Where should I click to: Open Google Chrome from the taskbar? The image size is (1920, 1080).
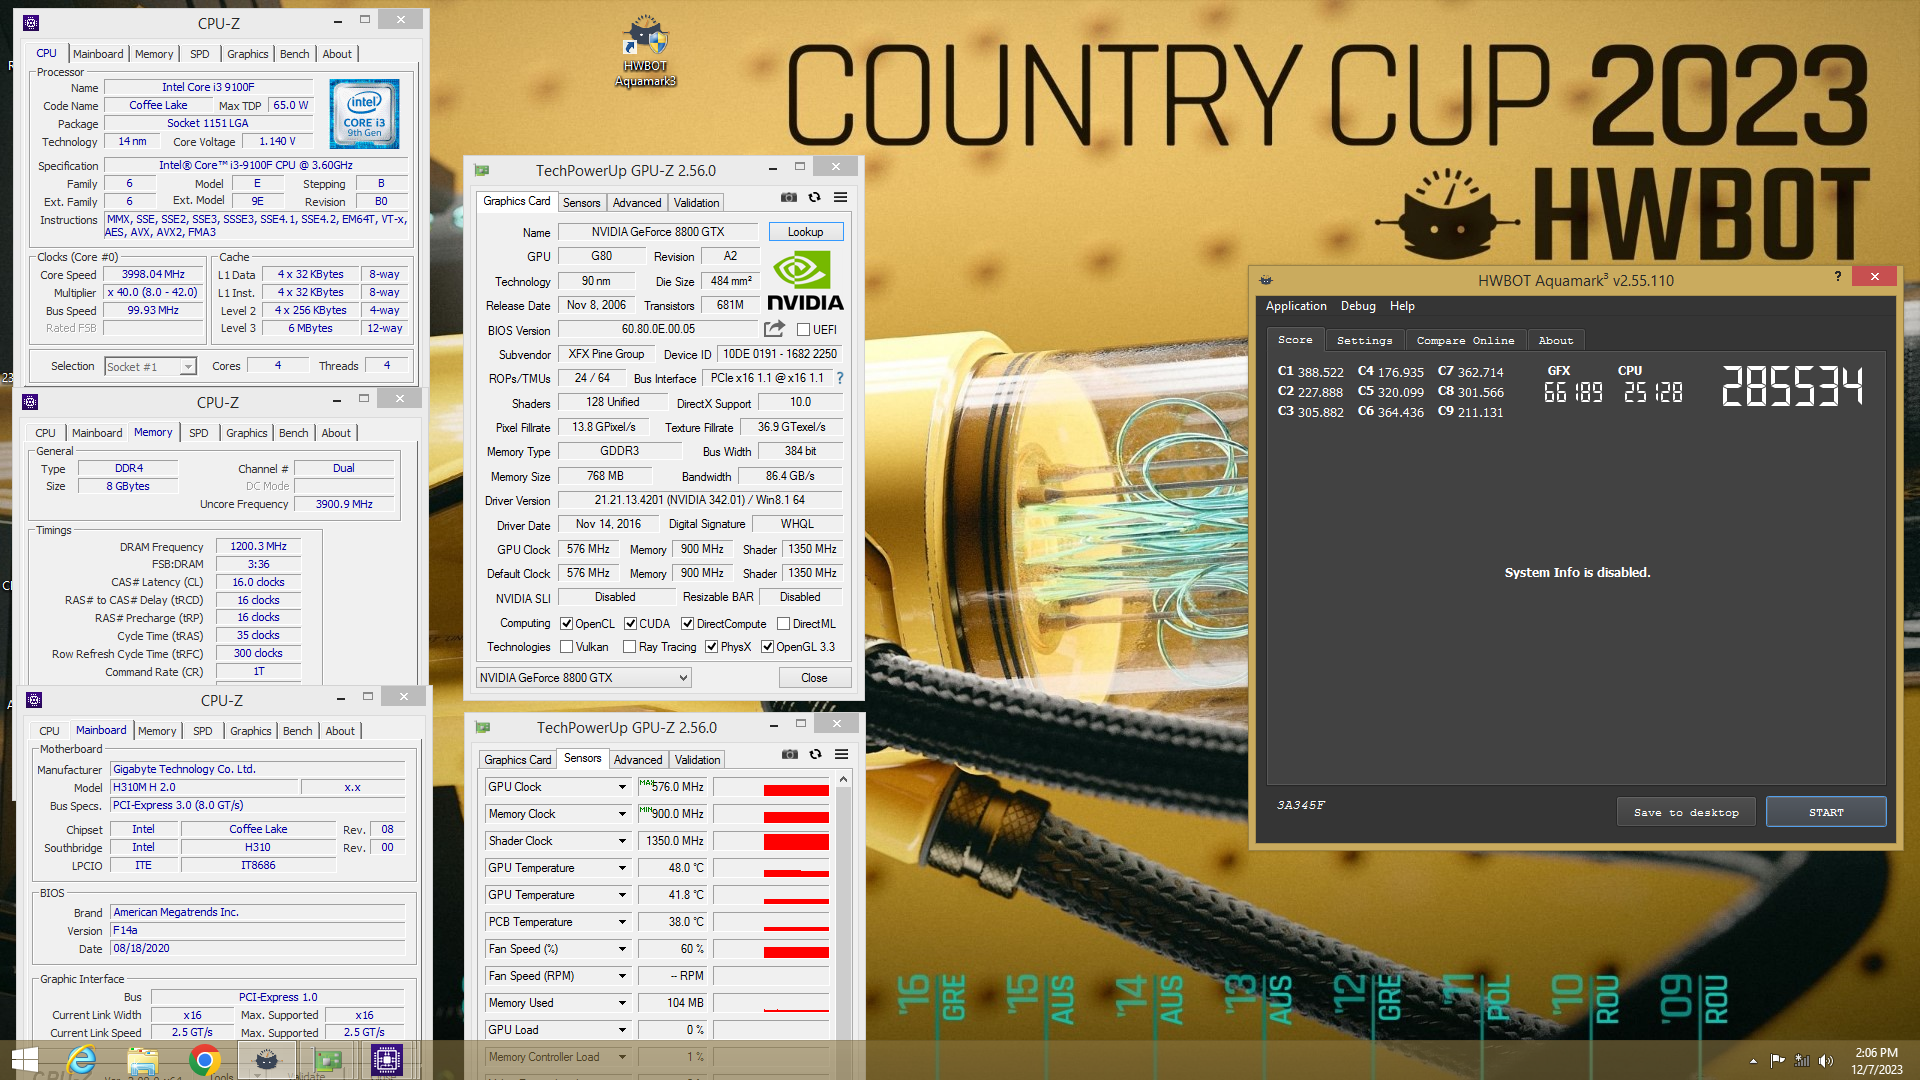[204, 1060]
